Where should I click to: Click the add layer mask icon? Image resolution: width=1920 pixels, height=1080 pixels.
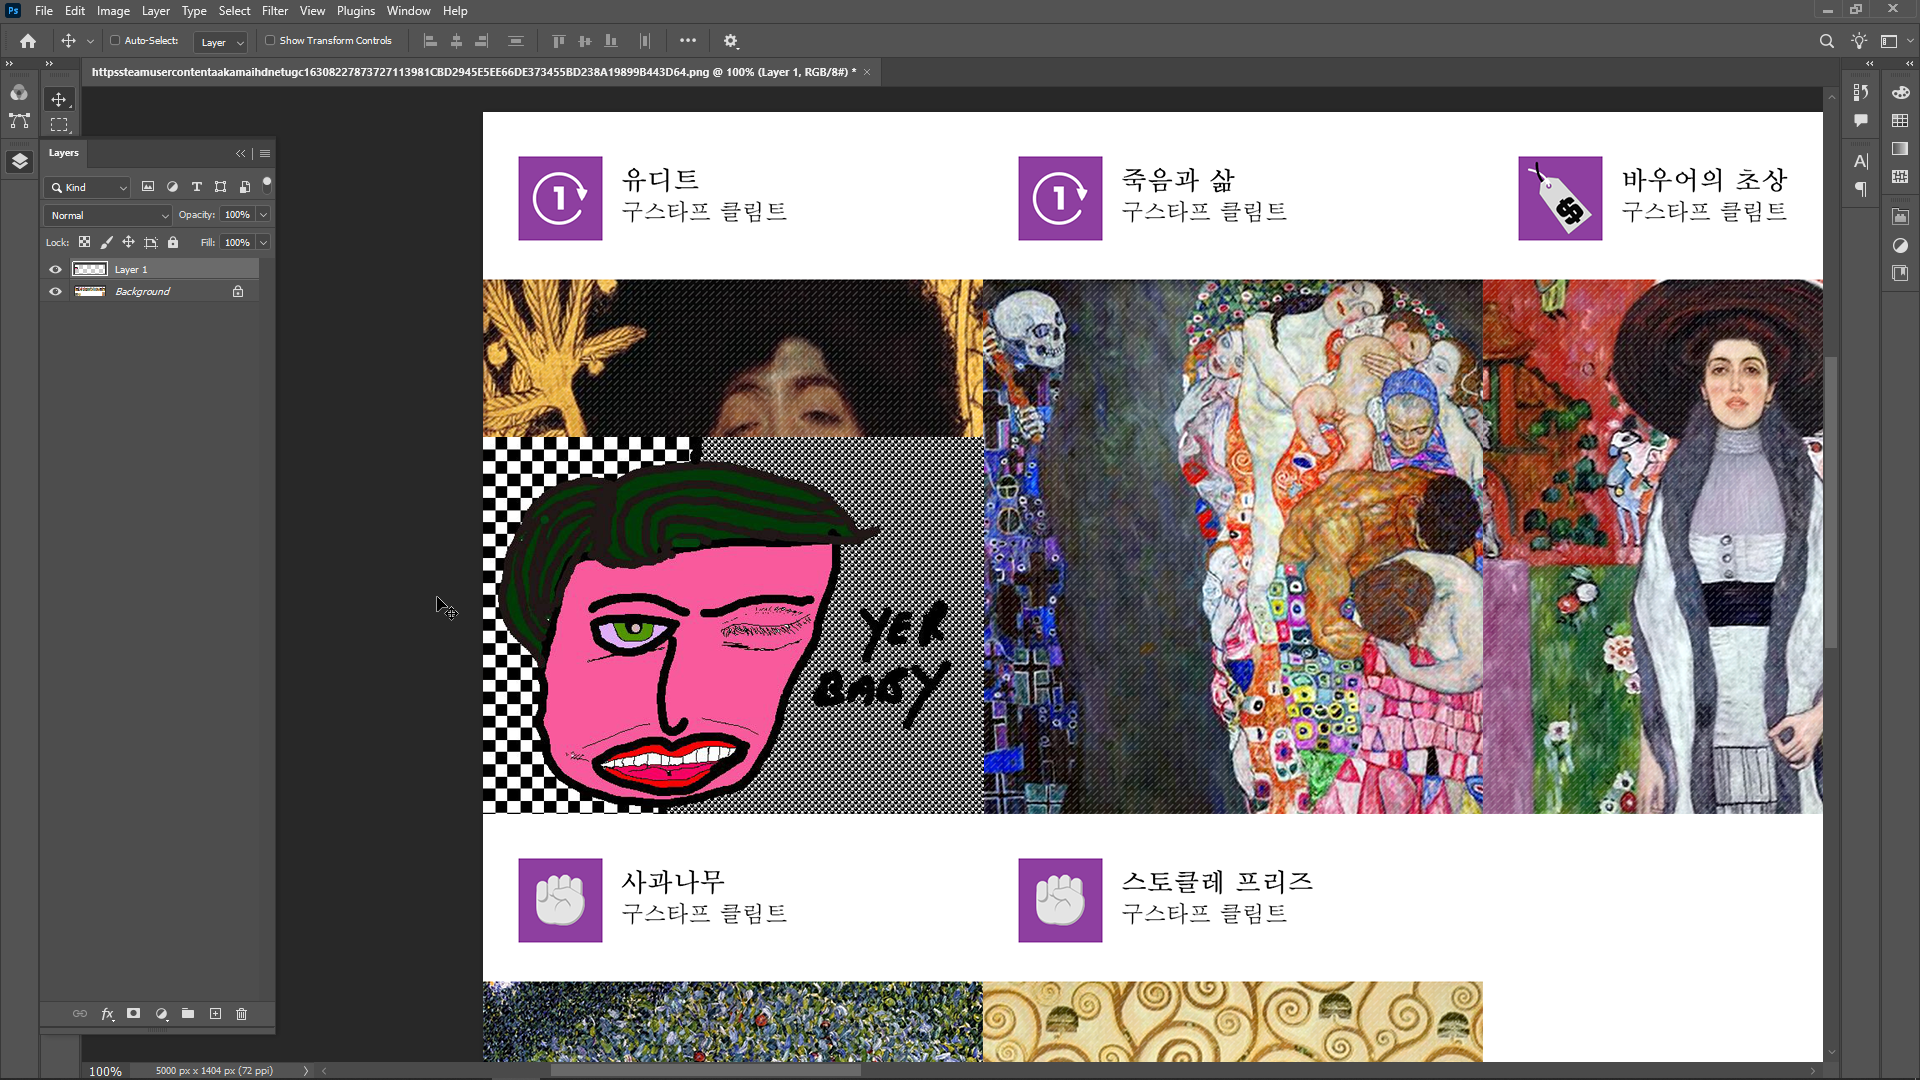[x=133, y=1014]
